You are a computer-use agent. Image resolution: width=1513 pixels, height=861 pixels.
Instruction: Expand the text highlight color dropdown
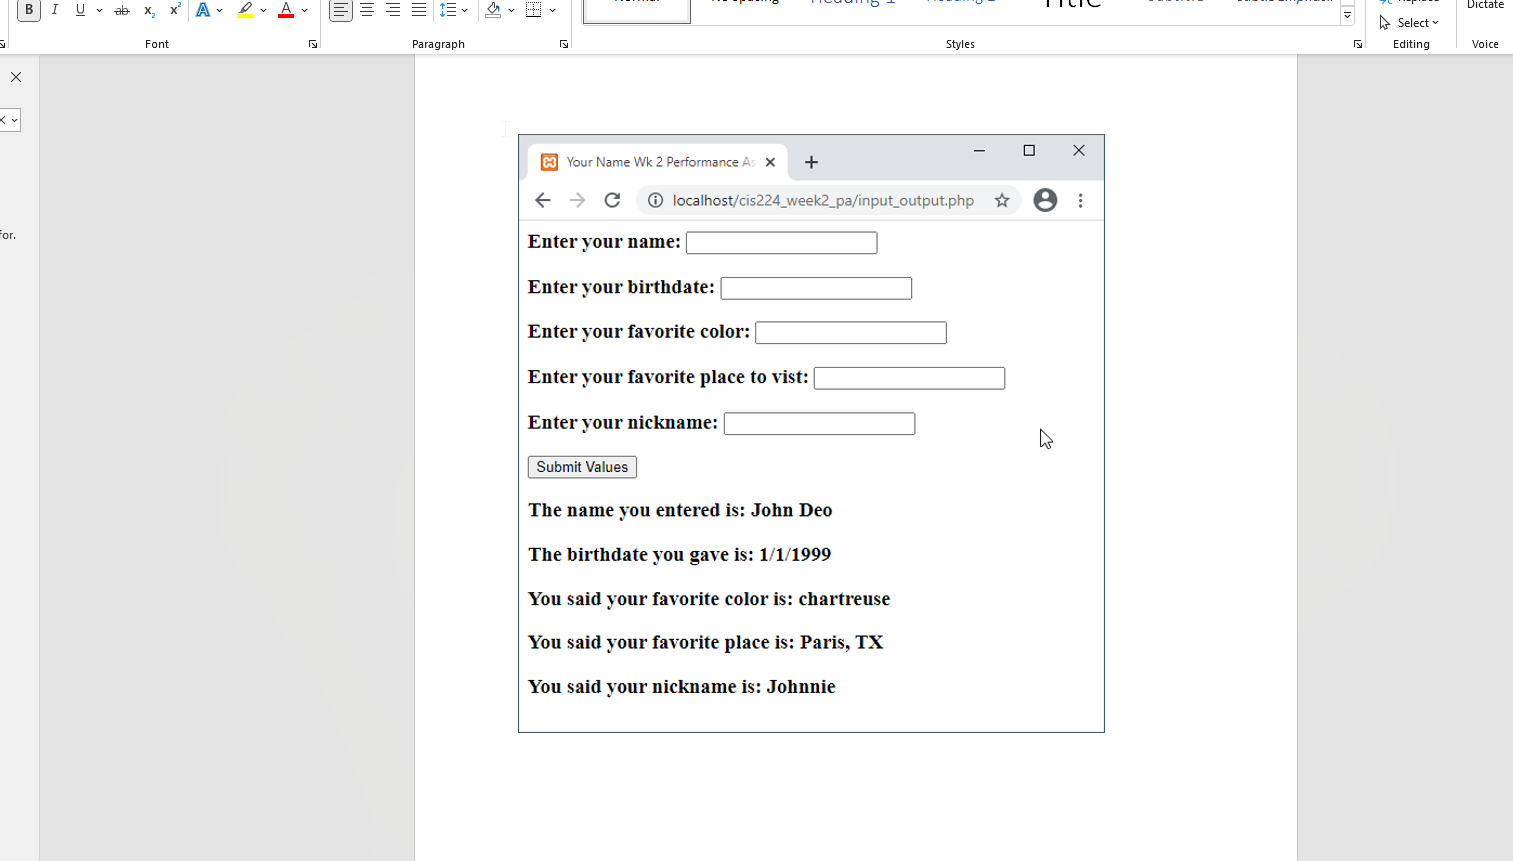coord(263,10)
